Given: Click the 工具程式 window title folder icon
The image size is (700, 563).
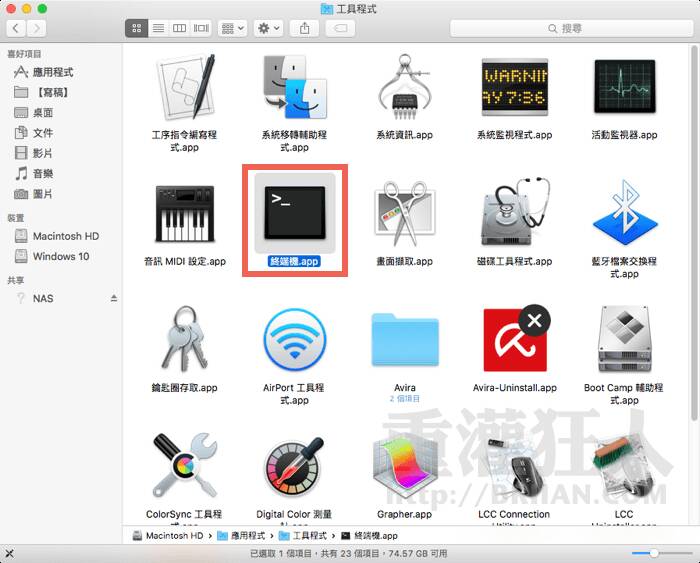Looking at the screenshot, I should [327, 8].
